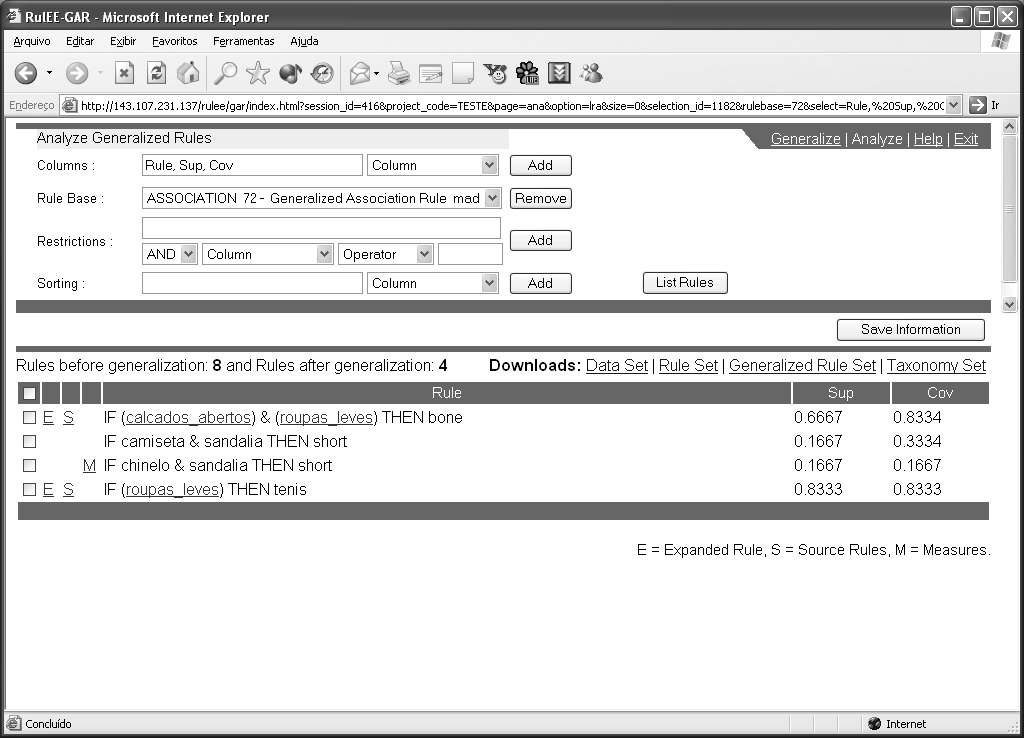Open the AND logical operator dropdown
The image size is (1024, 738).
188,255
